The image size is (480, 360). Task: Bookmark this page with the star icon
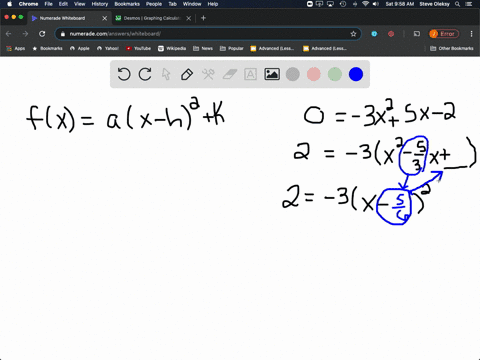point(353,34)
